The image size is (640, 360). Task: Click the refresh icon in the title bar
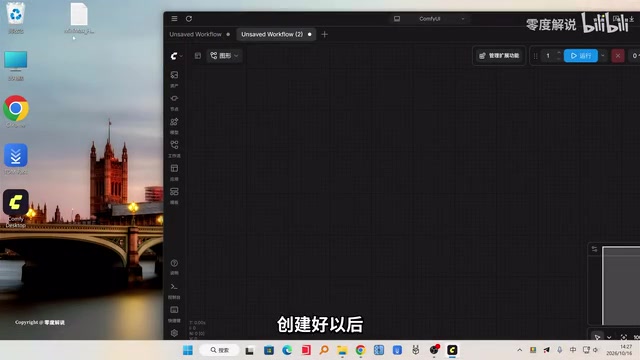tap(189, 19)
